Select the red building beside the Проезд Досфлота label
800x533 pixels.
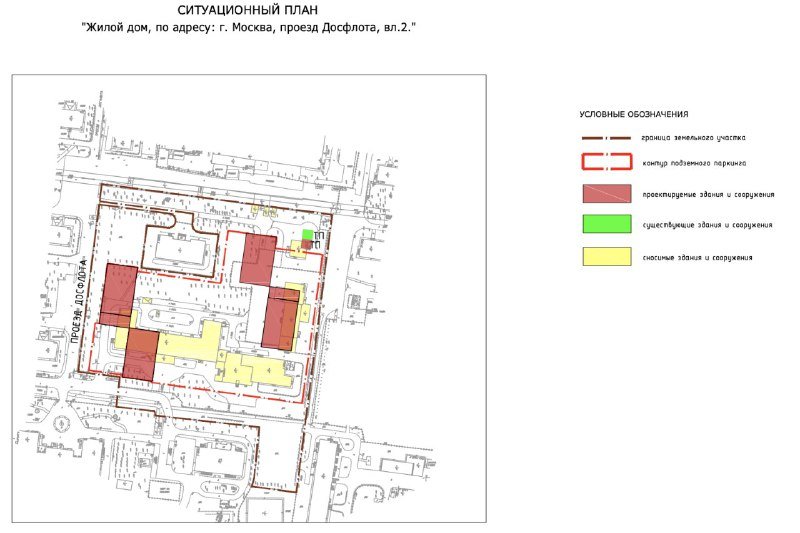point(120,295)
